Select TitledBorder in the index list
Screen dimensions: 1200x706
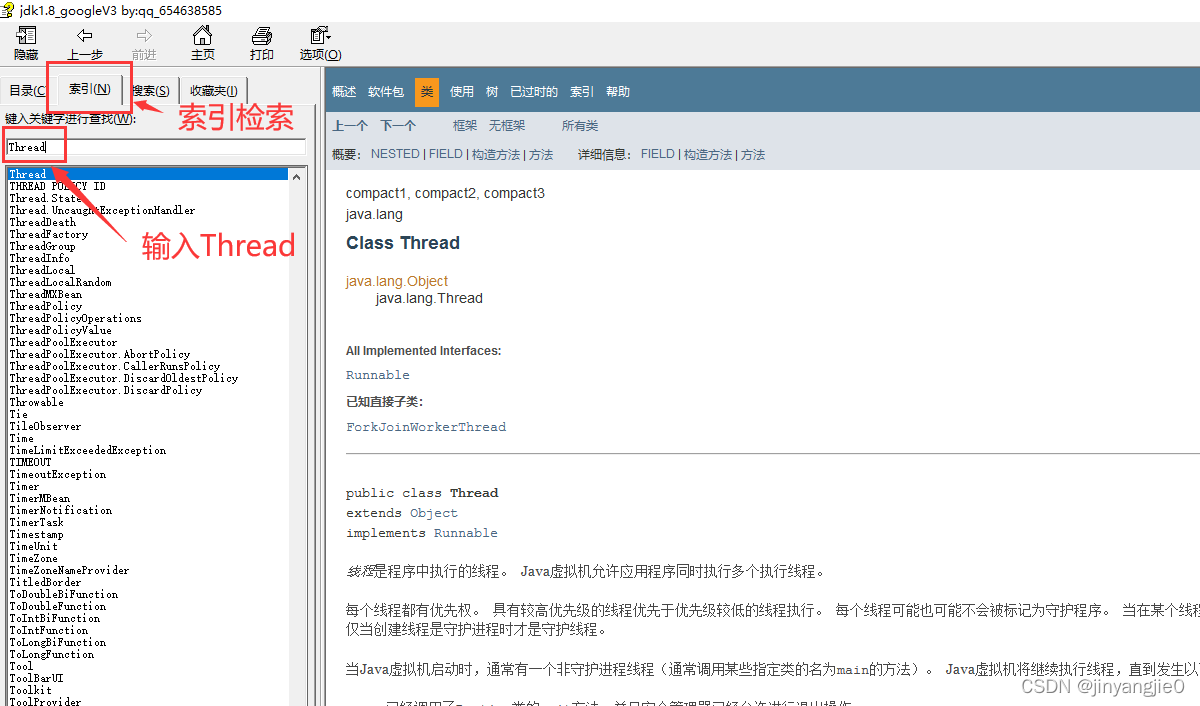coord(46,582)
